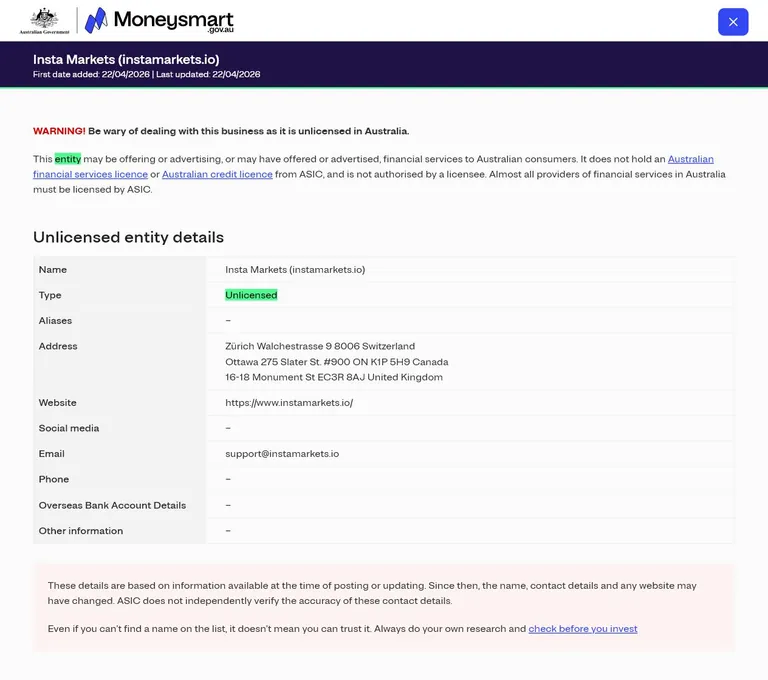
Task: Click the Moneysmart.gov.au wordmark
Action: [x=173, y=21]
